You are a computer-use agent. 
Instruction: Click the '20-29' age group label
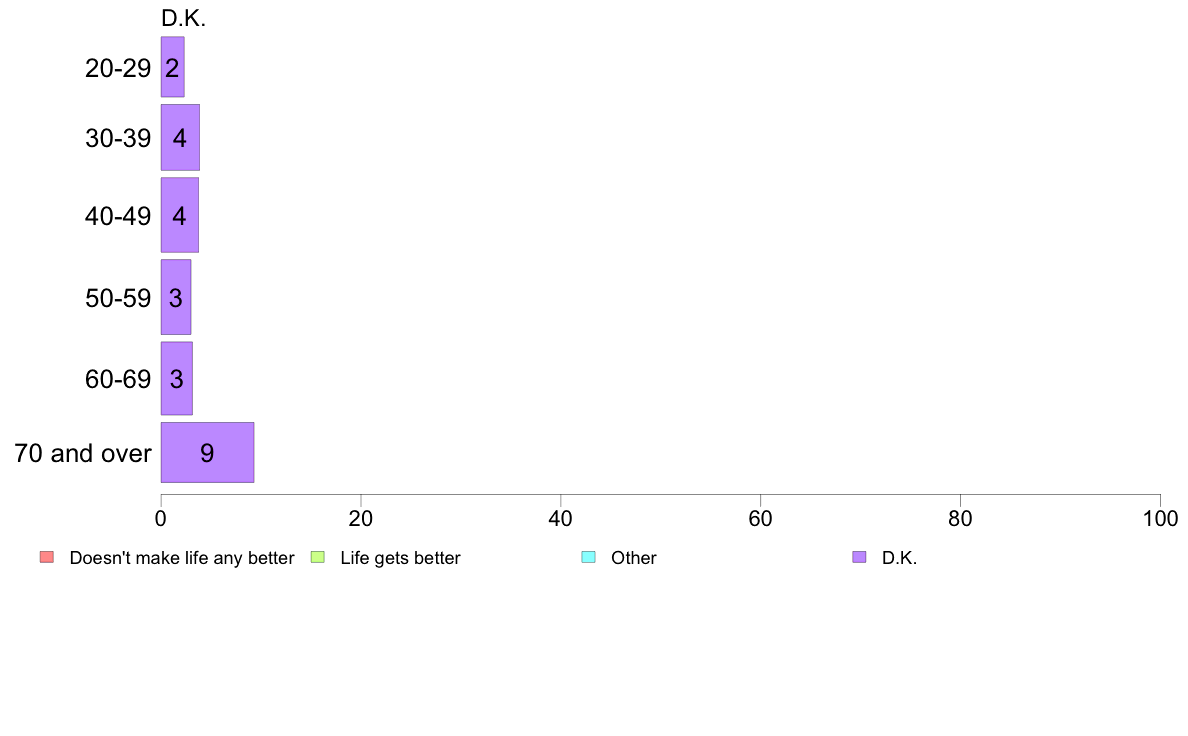[118, 68]
